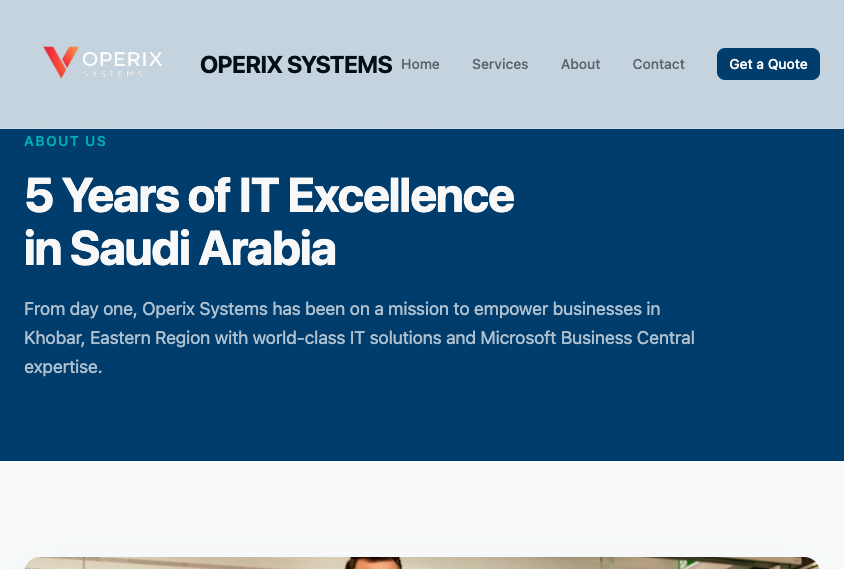Click the word 'expertise.' ending the paragraph
Screen dimensions: 844x569
(x=63, y=367)
